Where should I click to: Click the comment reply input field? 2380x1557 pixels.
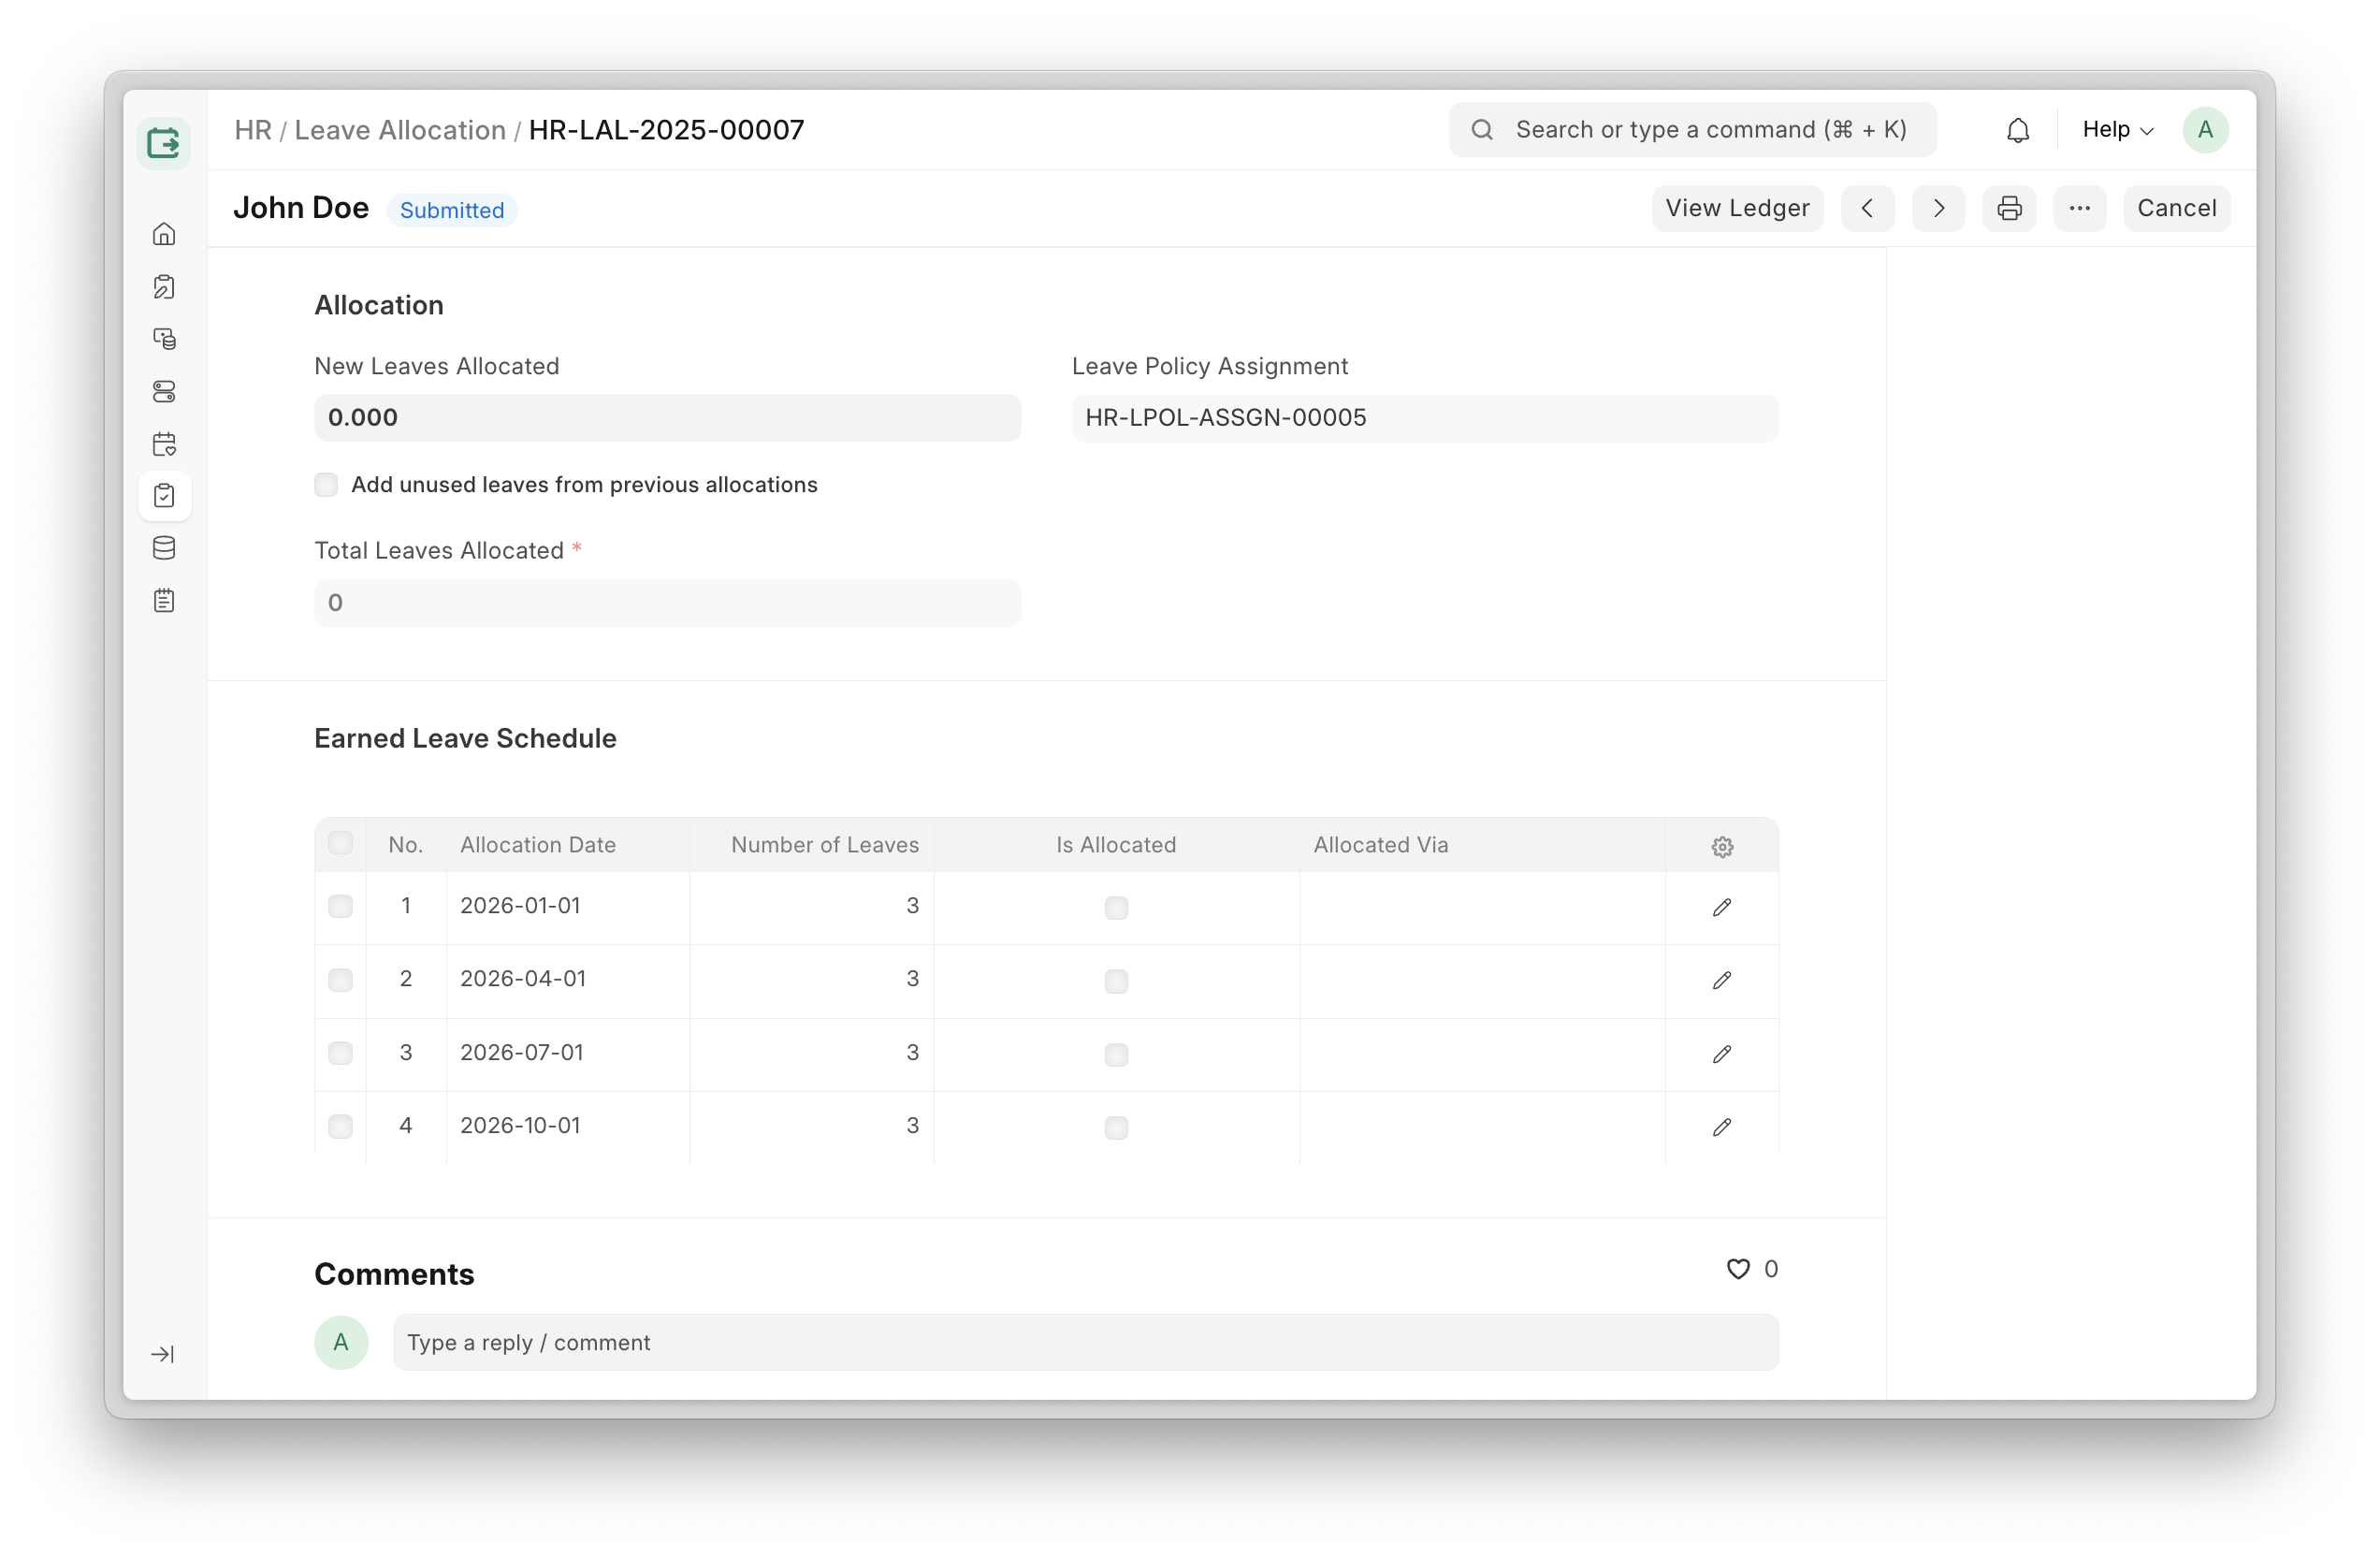[x=1085, y=1342]
